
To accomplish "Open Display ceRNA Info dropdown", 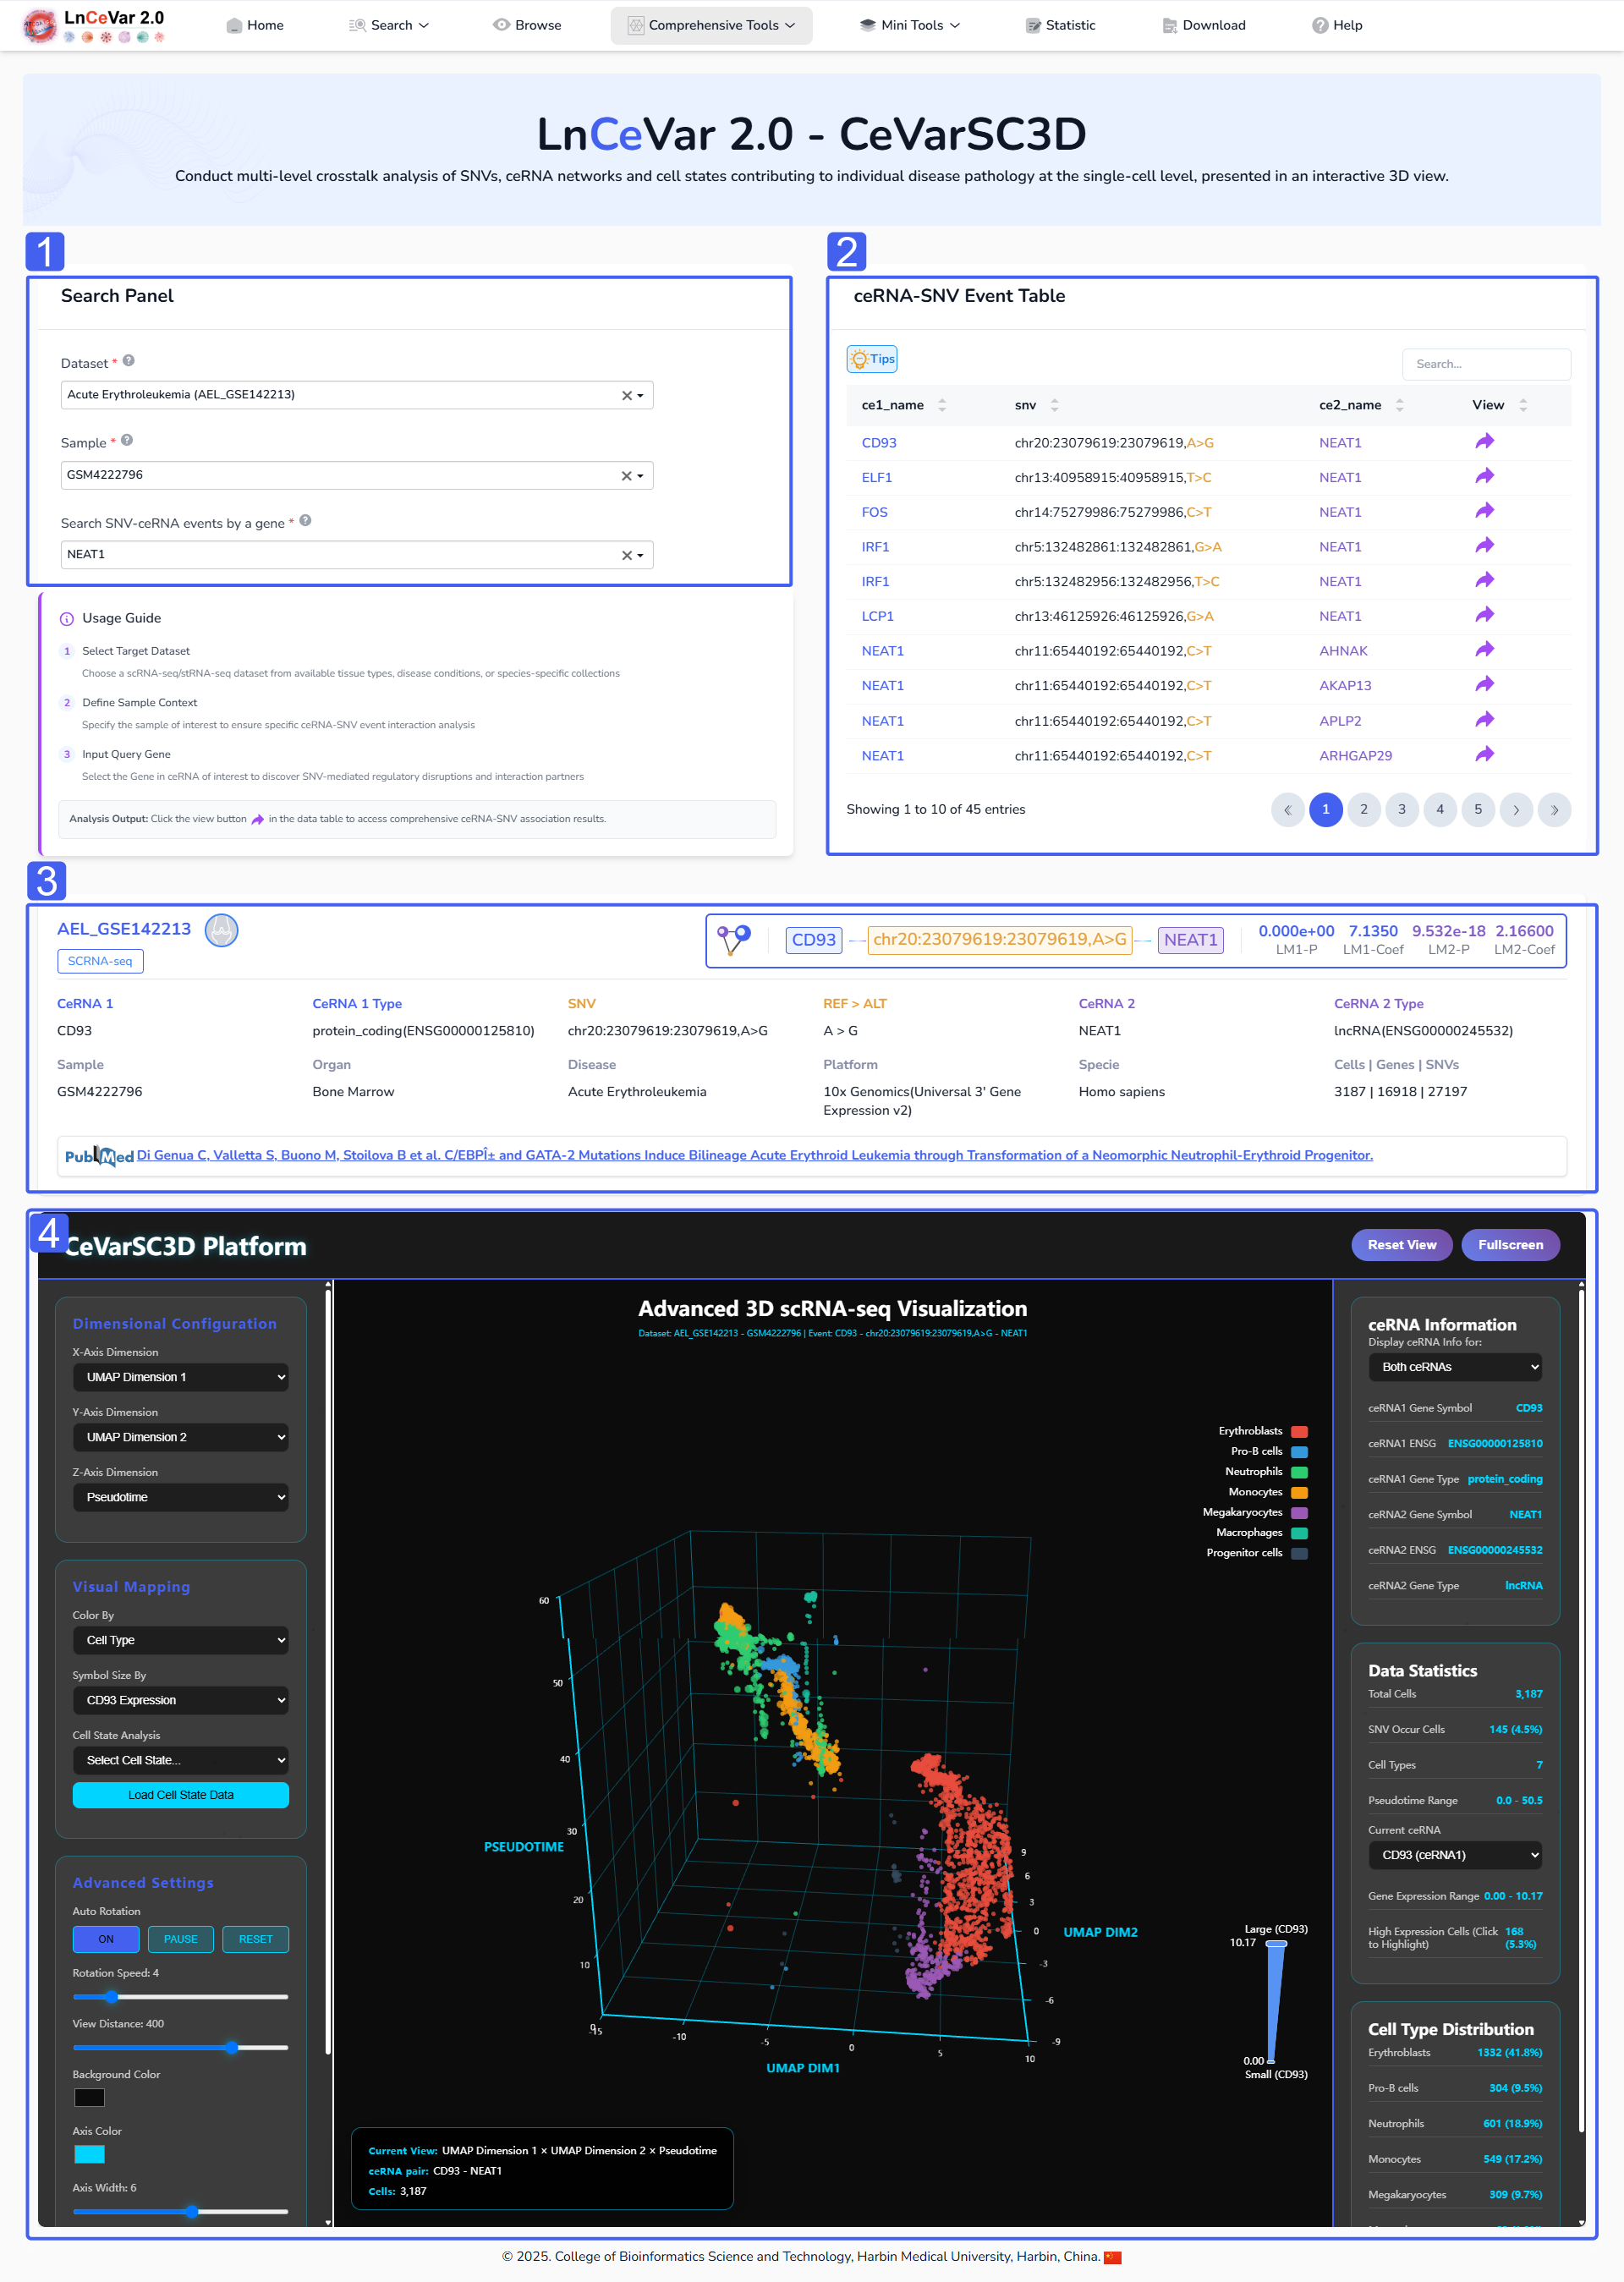I will point(1454,1367).
